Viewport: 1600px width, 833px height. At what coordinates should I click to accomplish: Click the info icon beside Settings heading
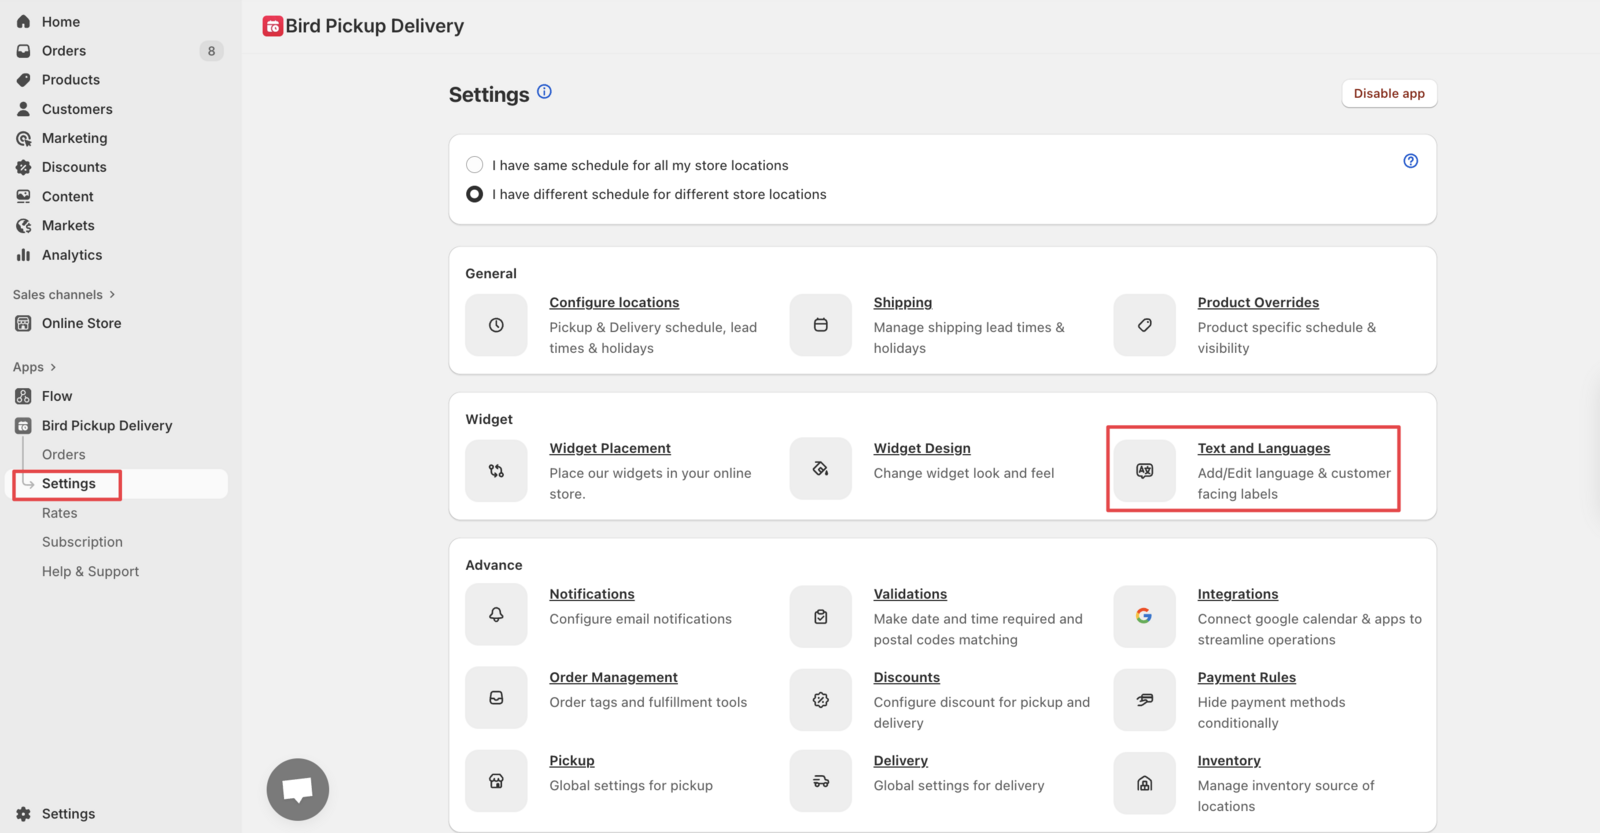click(x=544, y=91)
